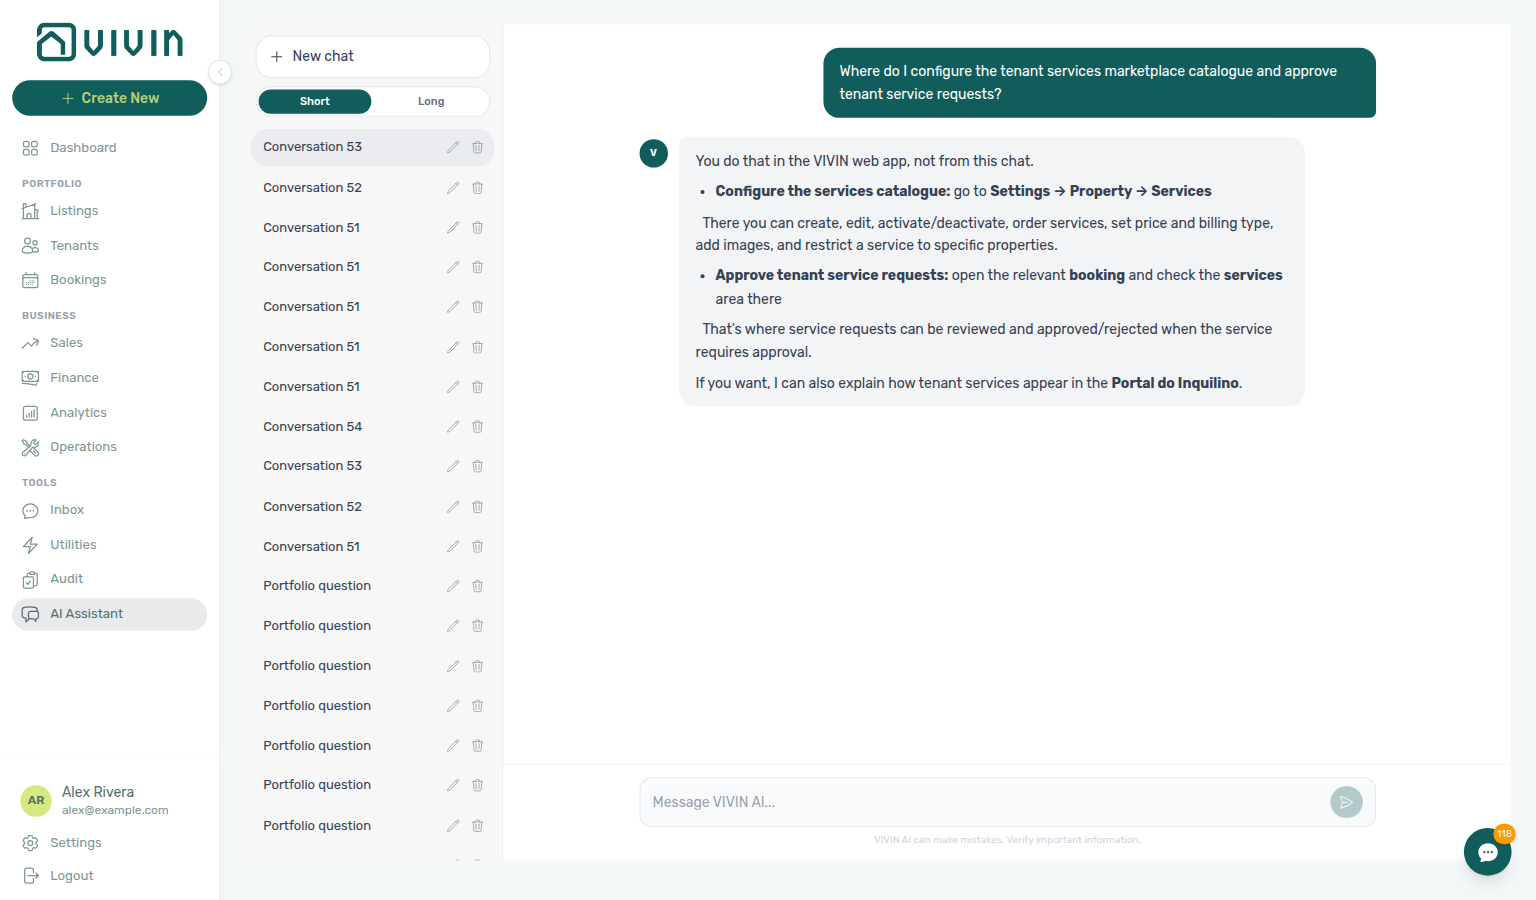Screen dimensions: 1536x900
Task: Click the Analytics chart icon
Action: 31,413
